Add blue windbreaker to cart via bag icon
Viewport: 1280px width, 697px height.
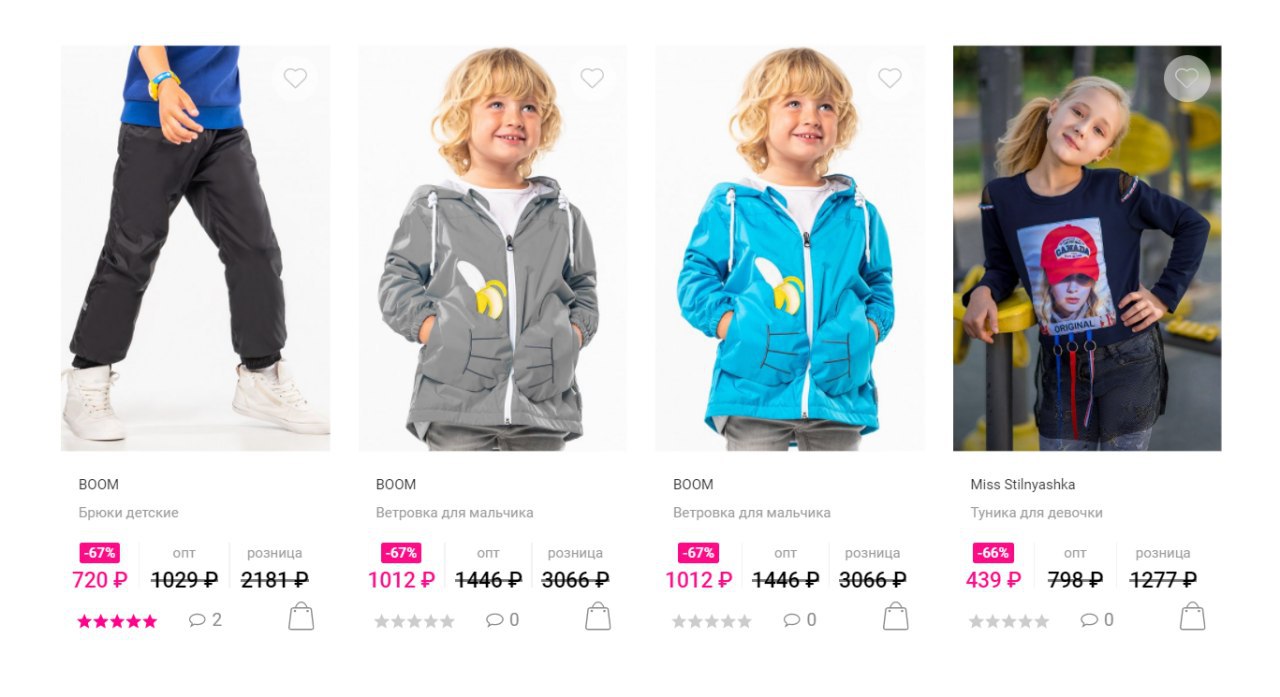(x=896, y=616)
